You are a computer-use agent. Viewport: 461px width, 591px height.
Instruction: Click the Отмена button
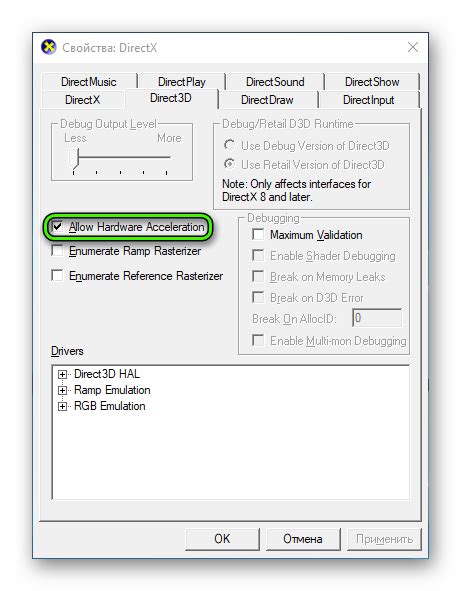303,539
